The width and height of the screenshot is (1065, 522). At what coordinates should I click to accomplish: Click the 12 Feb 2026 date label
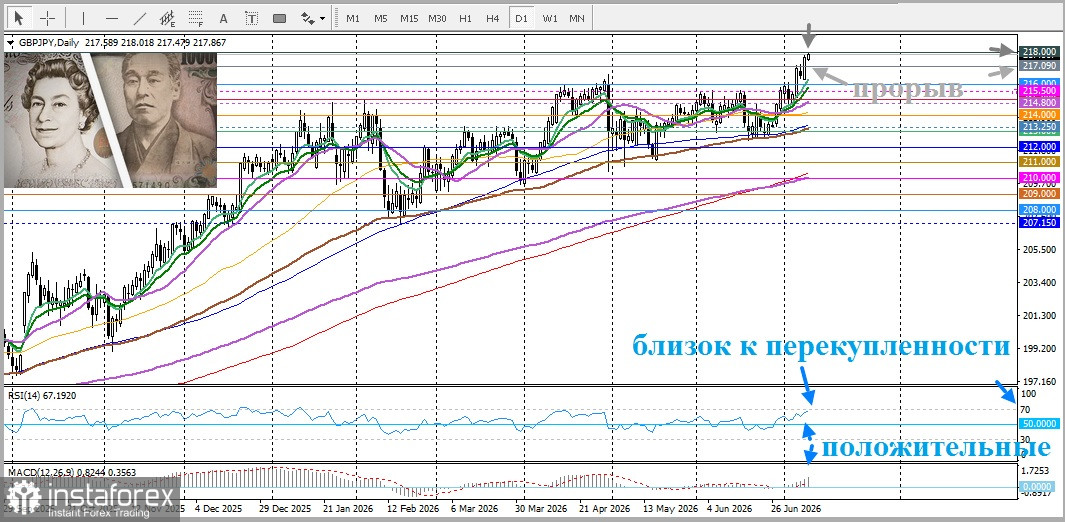coord(414,508)
